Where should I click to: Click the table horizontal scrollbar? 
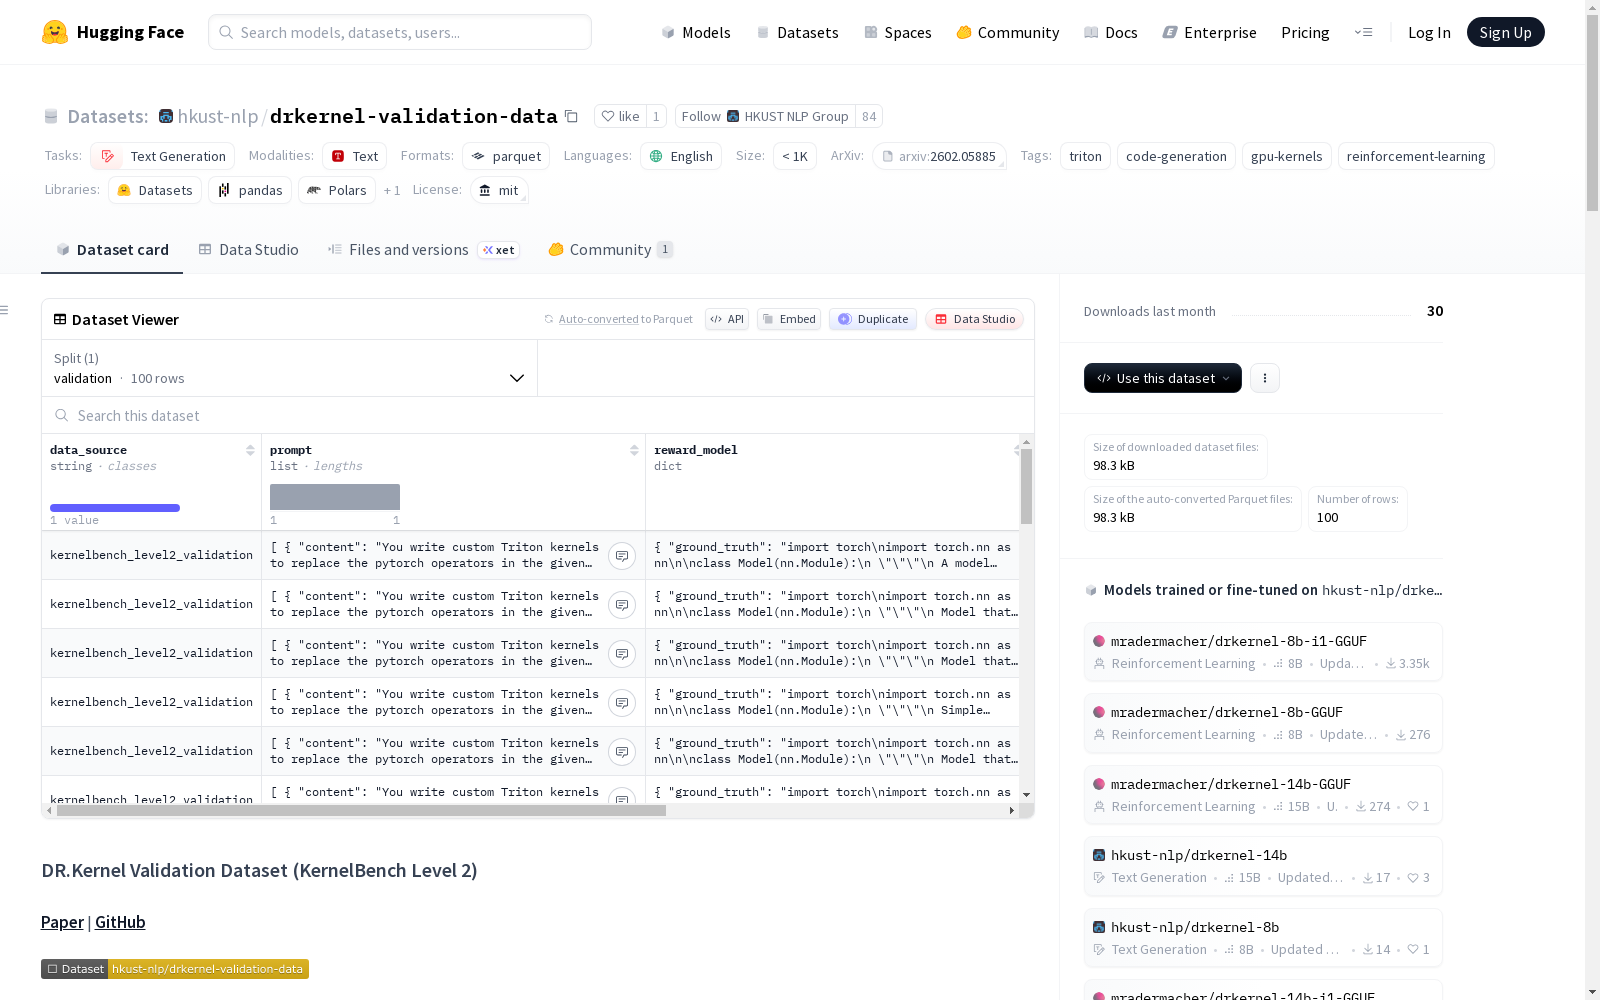tap(361, 810)
